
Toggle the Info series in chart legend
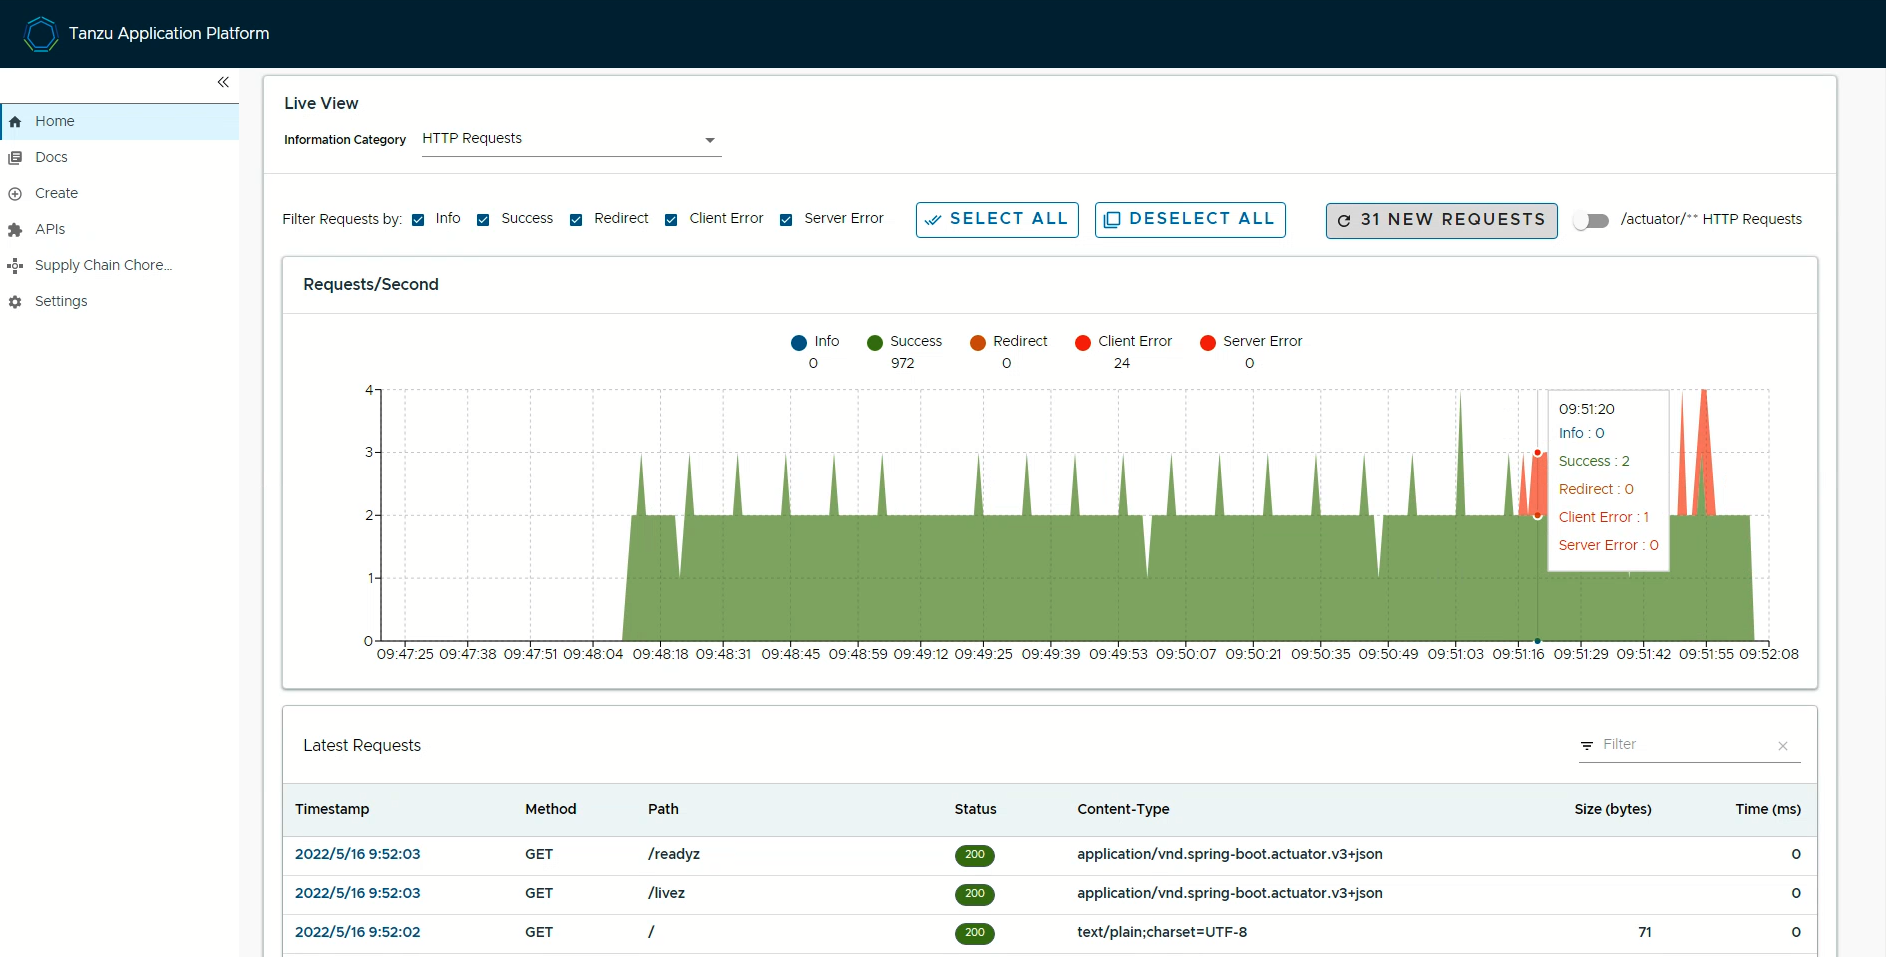click(799, 343)
